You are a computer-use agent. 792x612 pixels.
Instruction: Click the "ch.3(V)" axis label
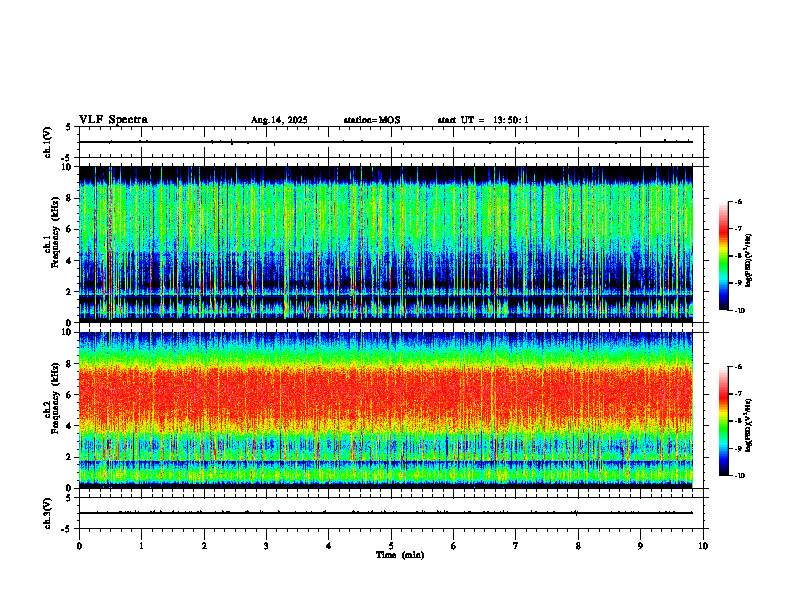48,513
